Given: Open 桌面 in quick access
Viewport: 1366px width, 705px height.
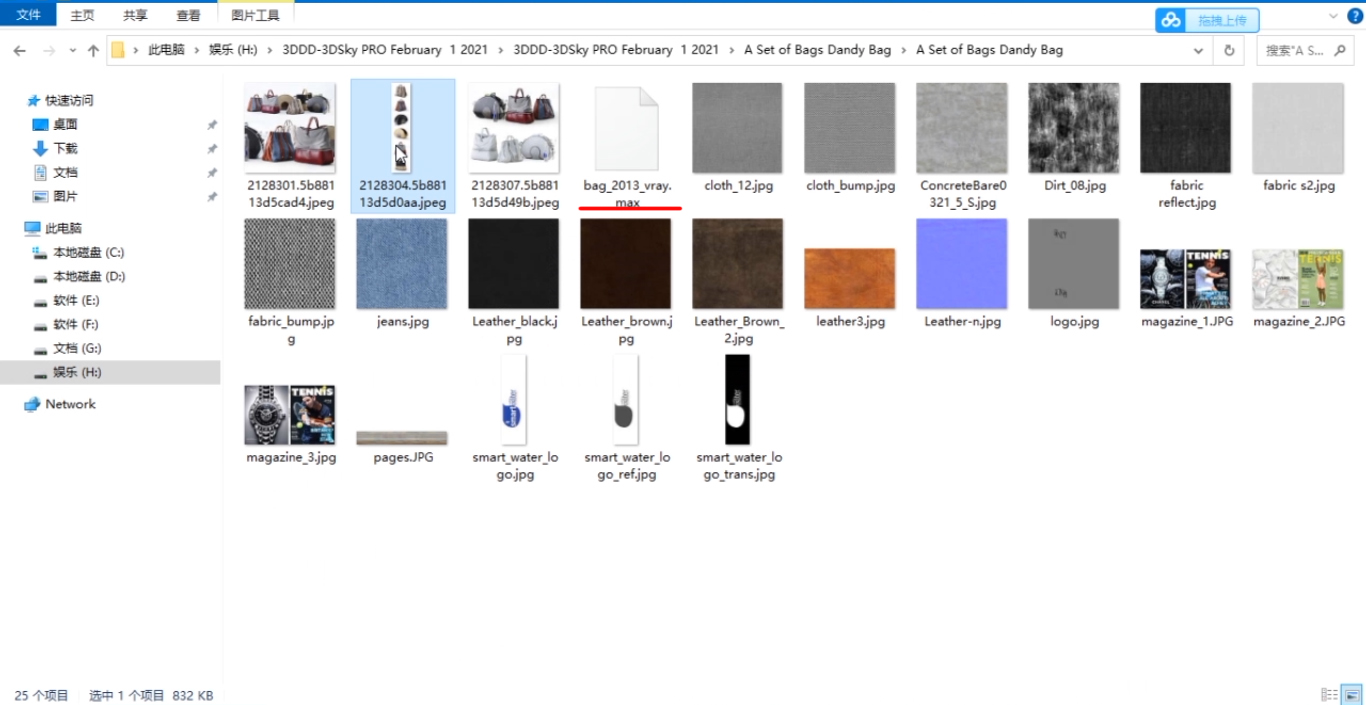Looking at the screenshot, I should (x=65, y=124).
